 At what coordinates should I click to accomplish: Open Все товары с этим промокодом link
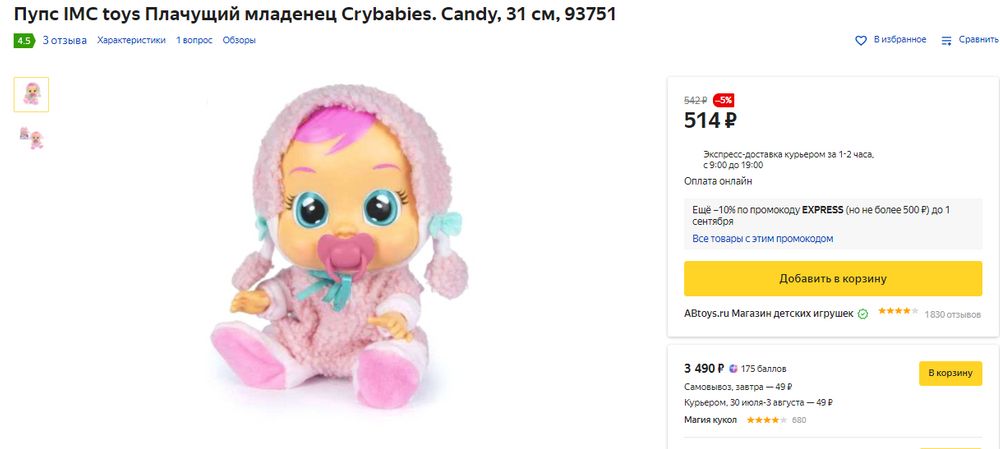762,239
